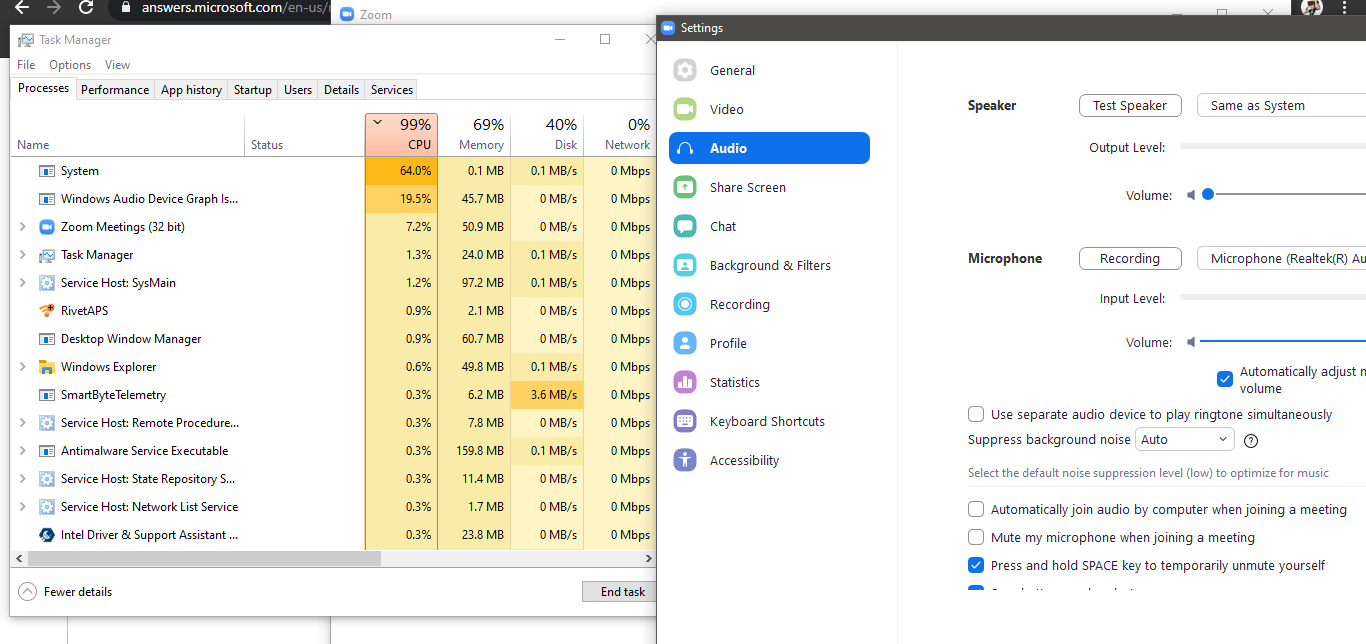
Task: Enable separate audio device for ringtone
Action: click(x=976, y=414)
